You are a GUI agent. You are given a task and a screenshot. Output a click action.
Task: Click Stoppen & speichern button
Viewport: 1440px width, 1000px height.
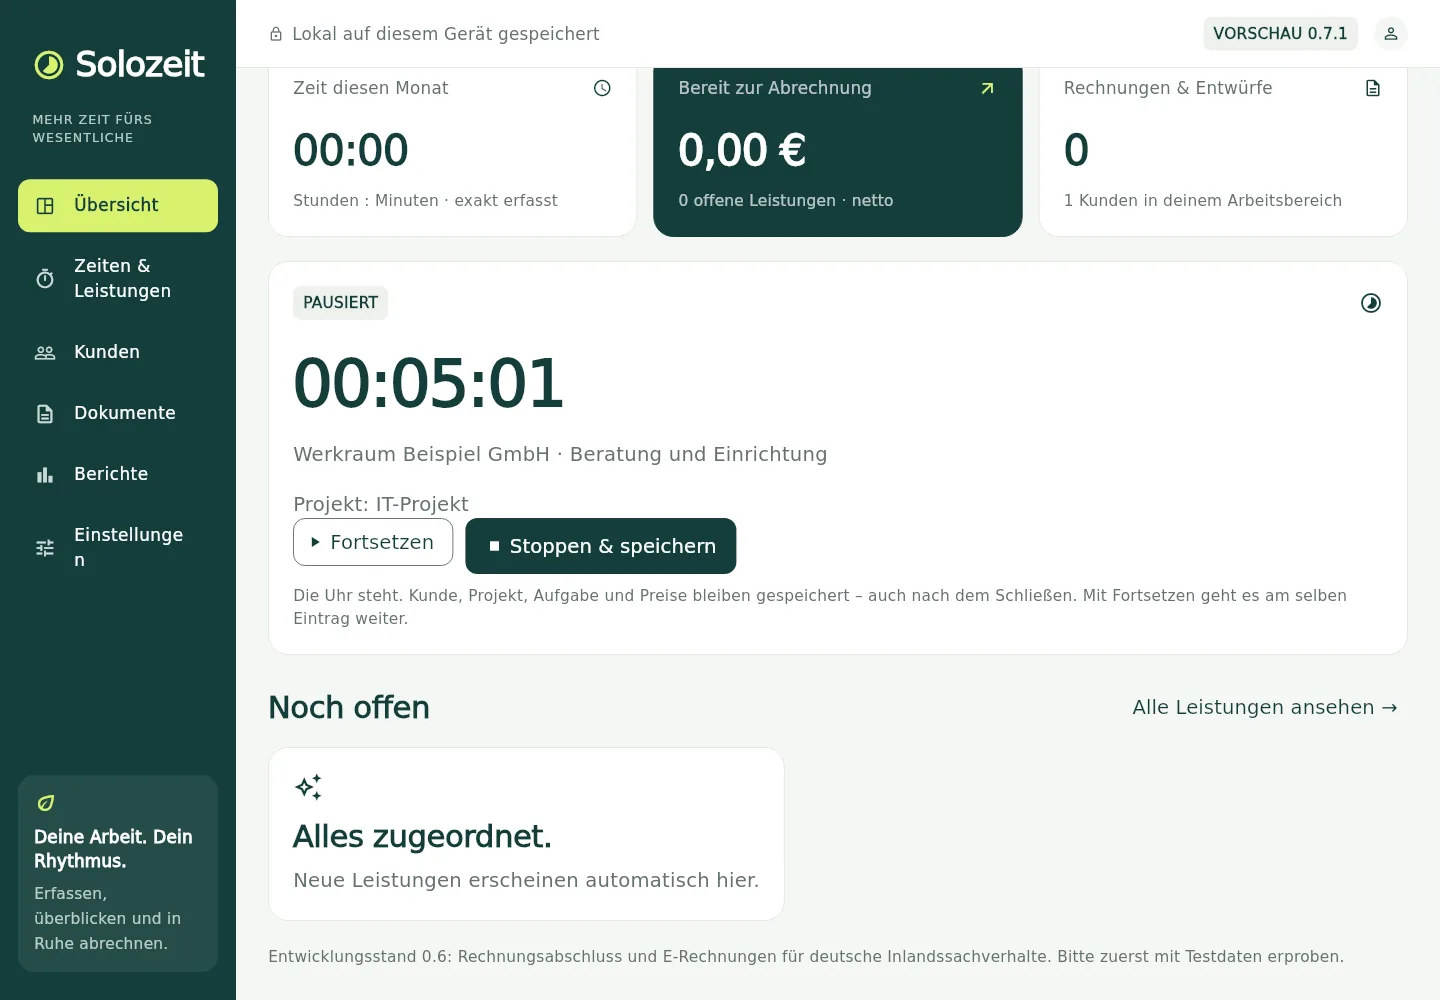[601, 546]
